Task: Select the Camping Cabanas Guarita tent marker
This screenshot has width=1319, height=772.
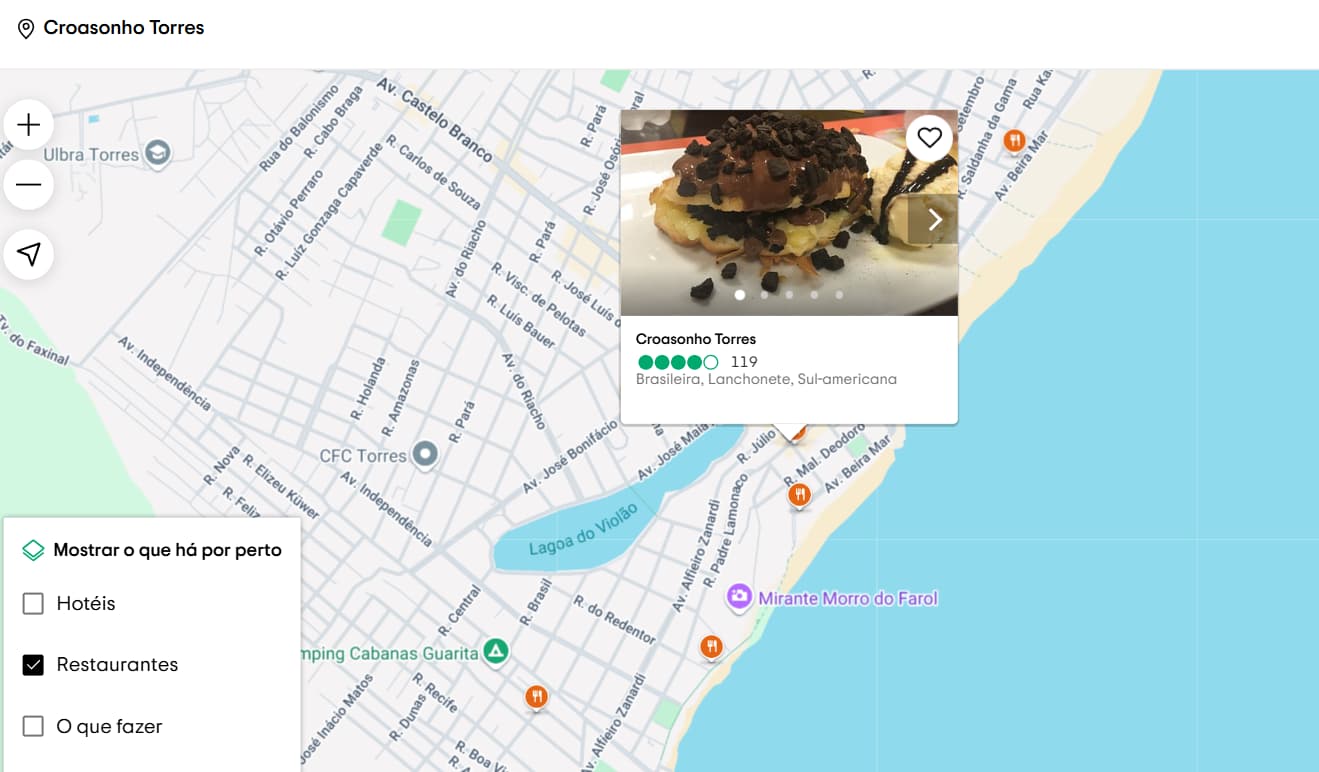Action: point(495,653)
